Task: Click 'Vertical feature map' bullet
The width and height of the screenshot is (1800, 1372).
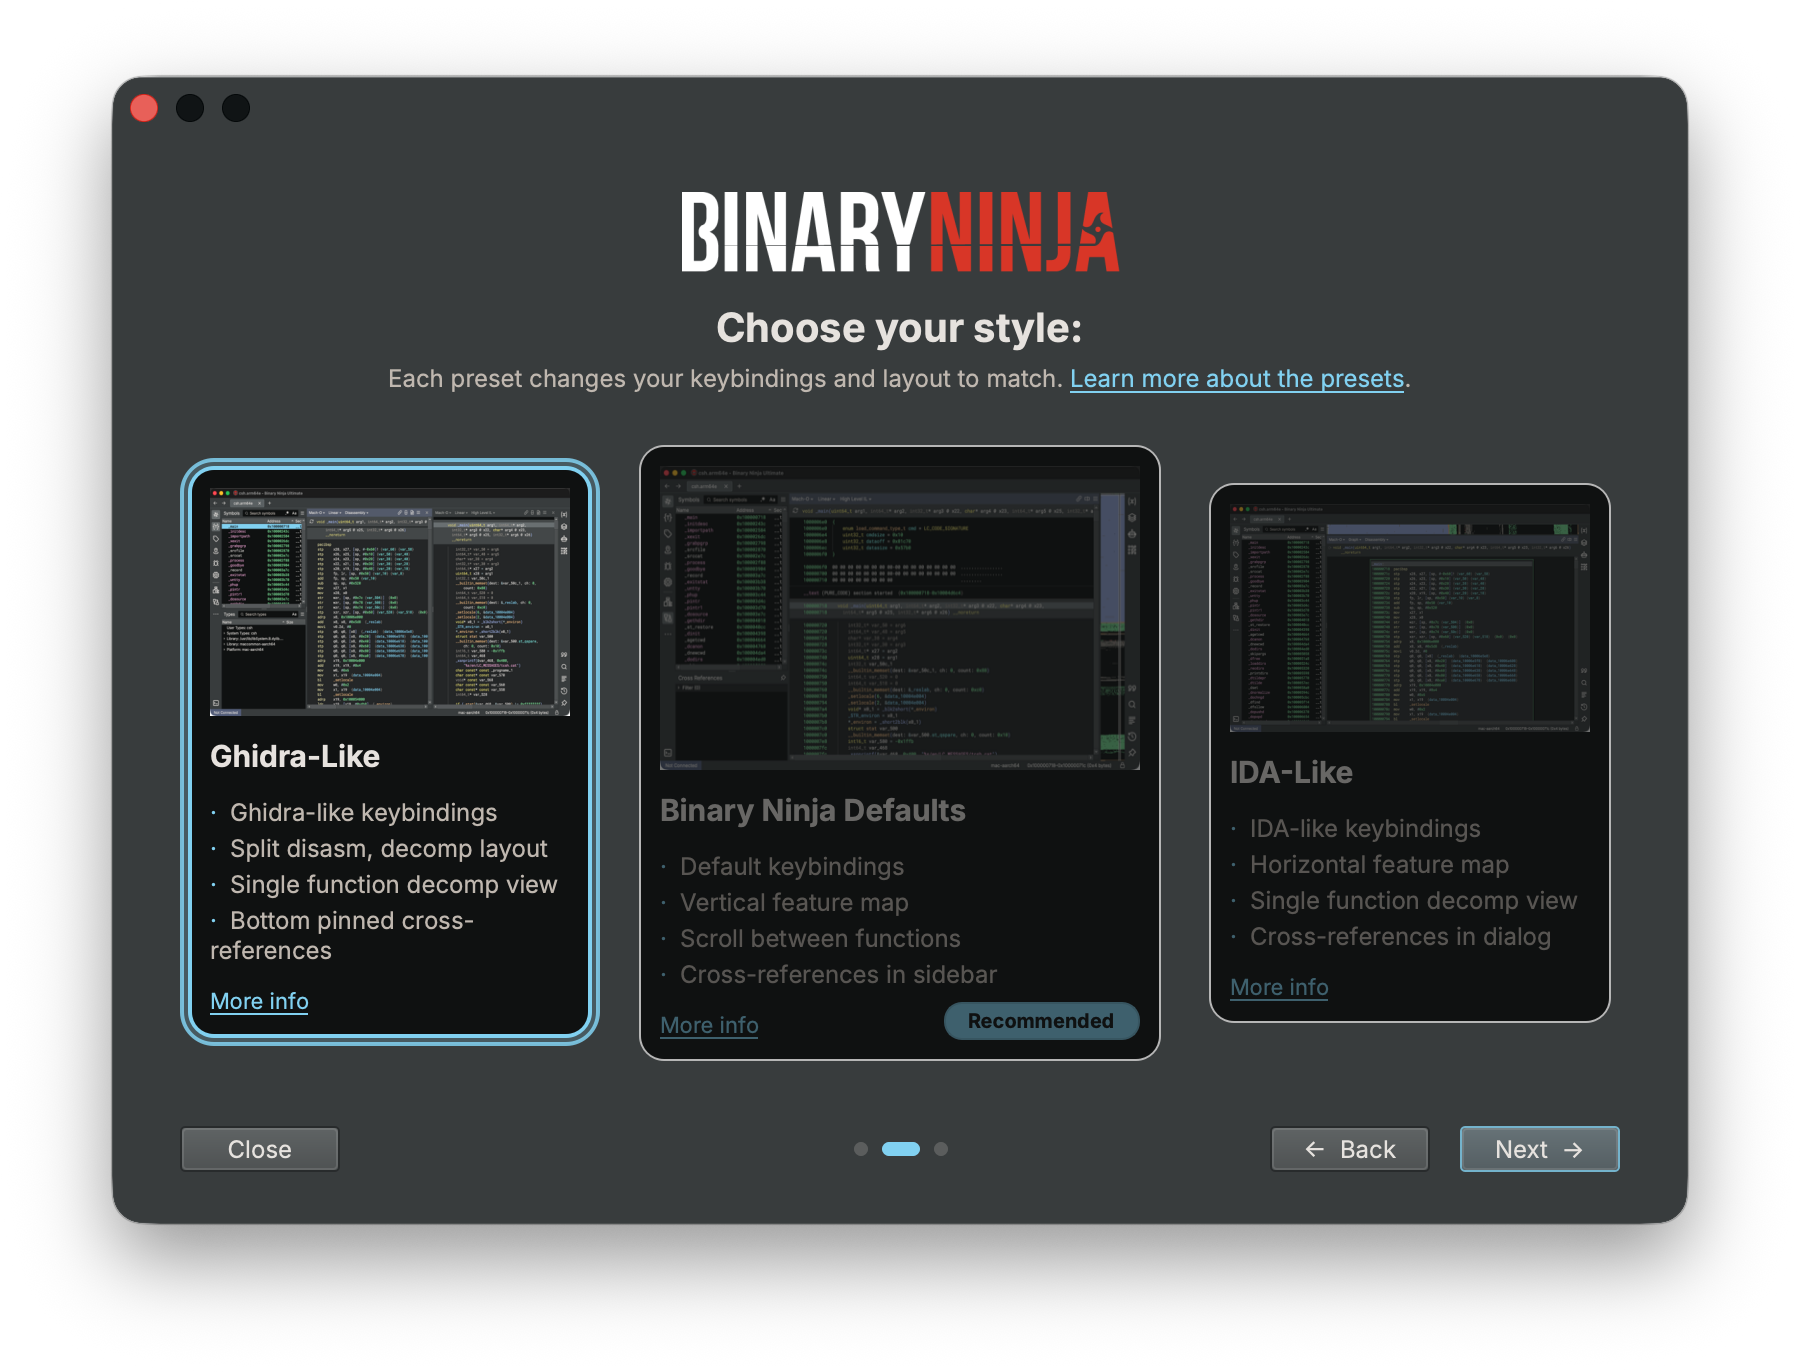Action: click(794, 902)
